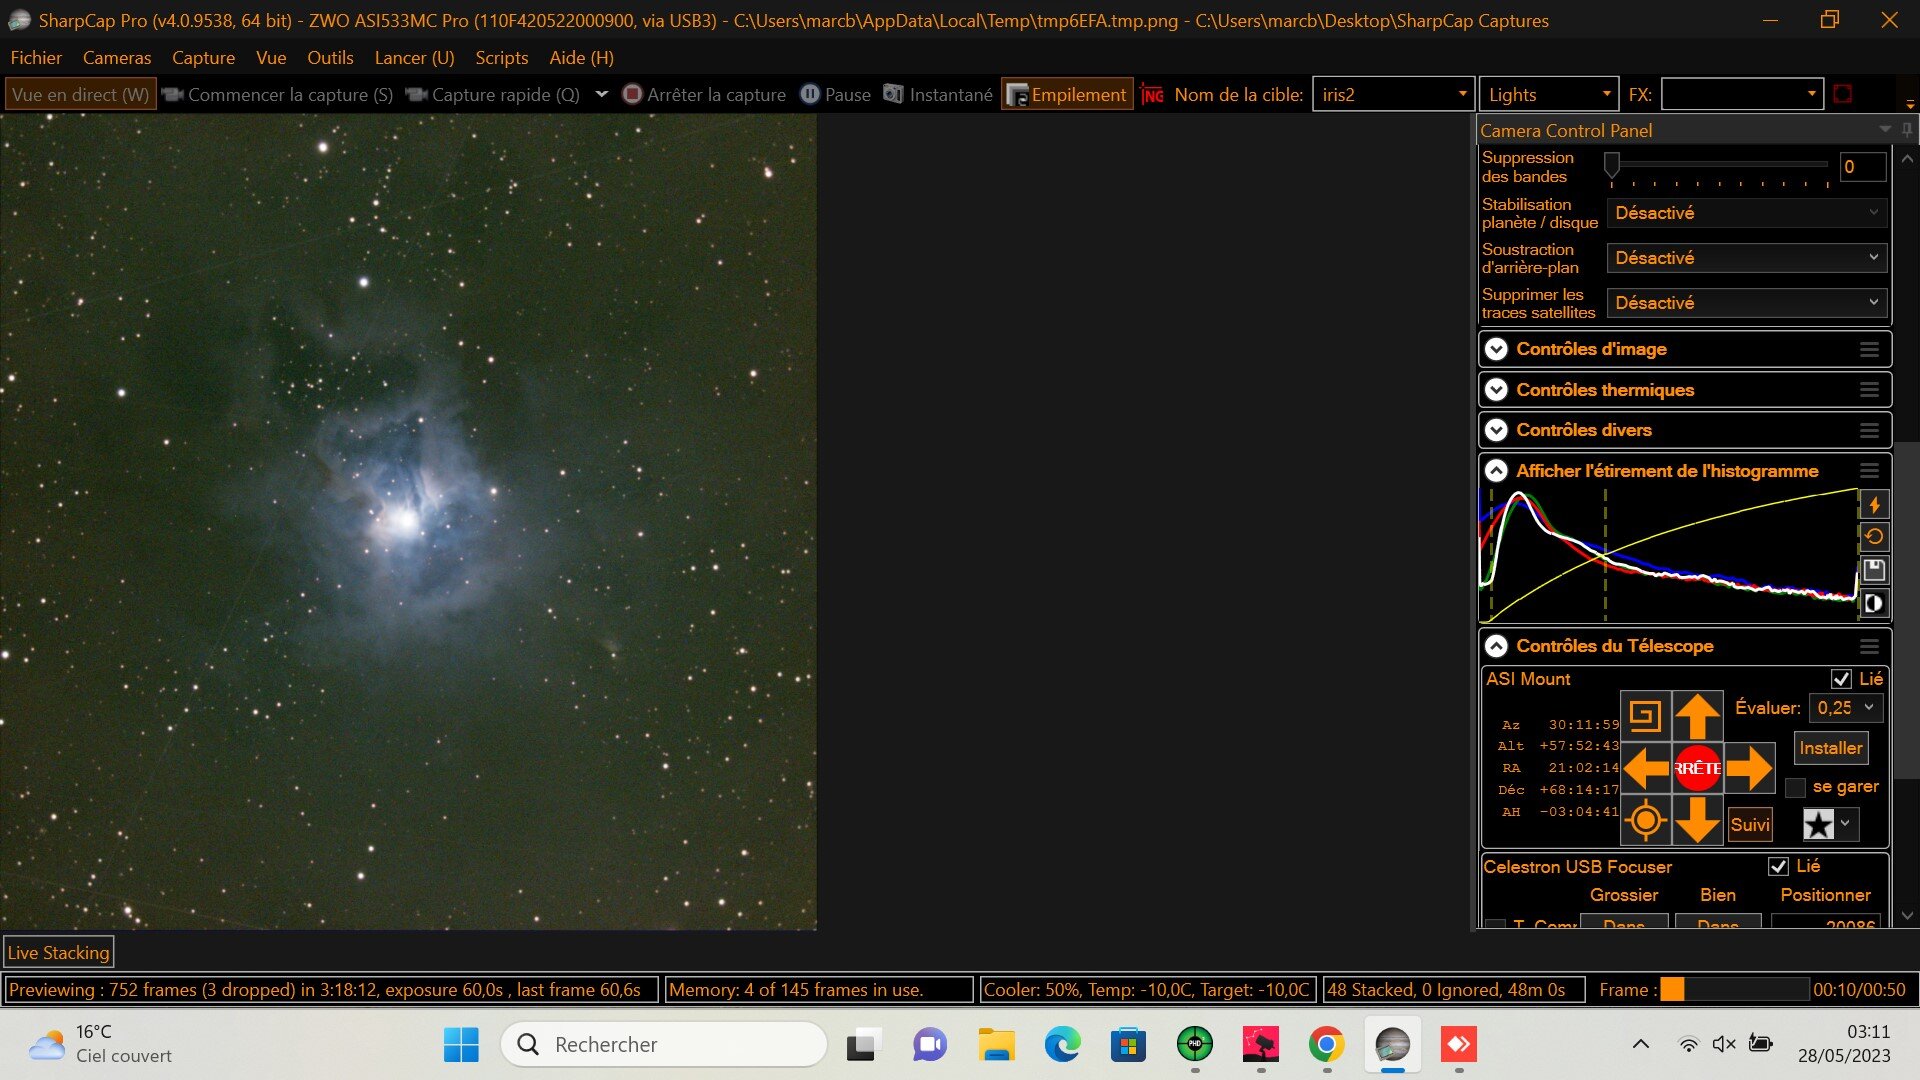Switch to the Live Stacking tab

point(58,953)
